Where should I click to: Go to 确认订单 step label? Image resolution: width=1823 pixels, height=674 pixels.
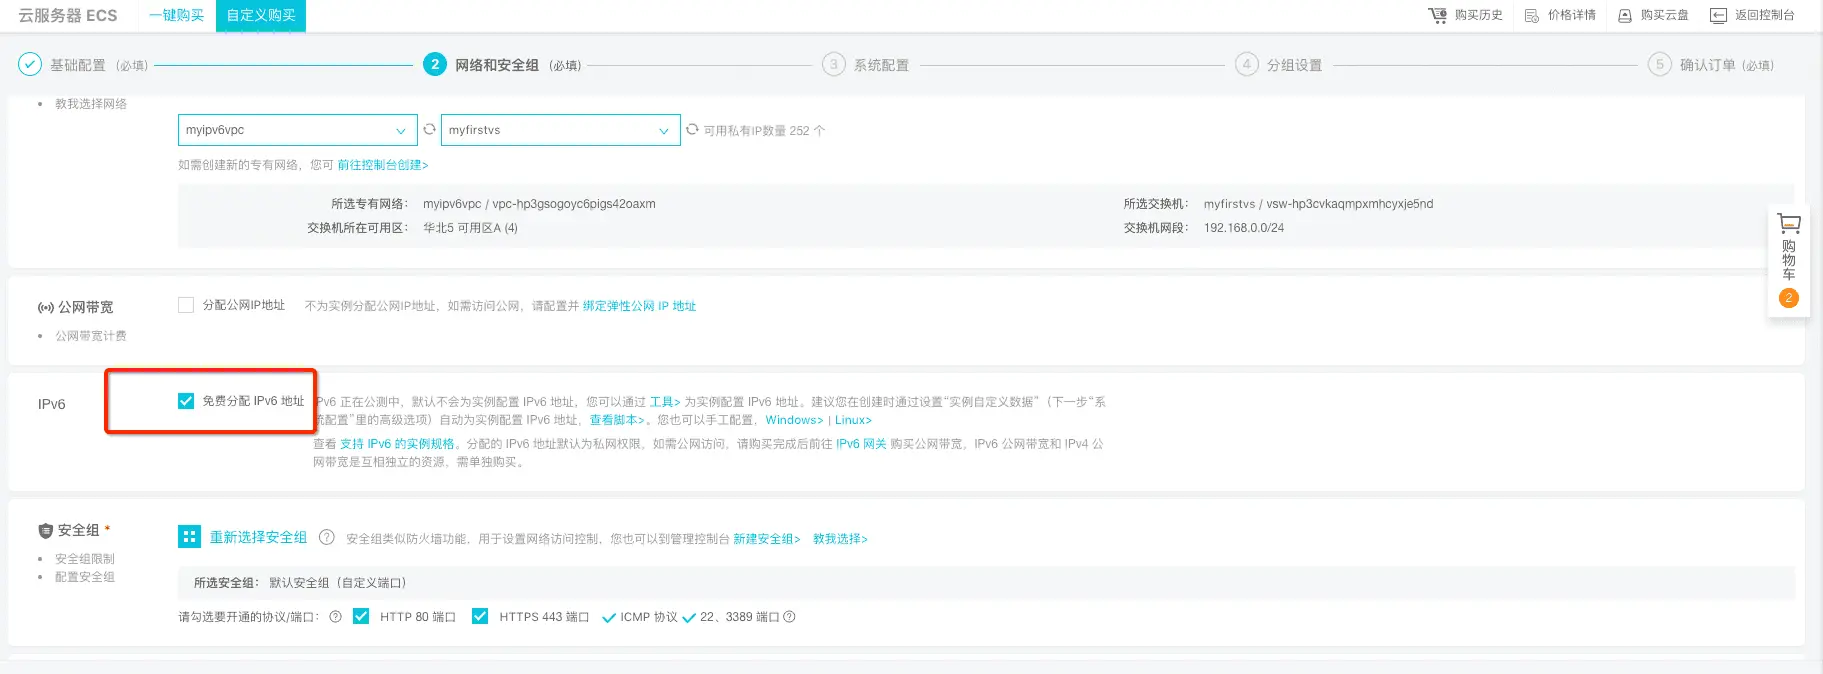[x=1707, y=65]
